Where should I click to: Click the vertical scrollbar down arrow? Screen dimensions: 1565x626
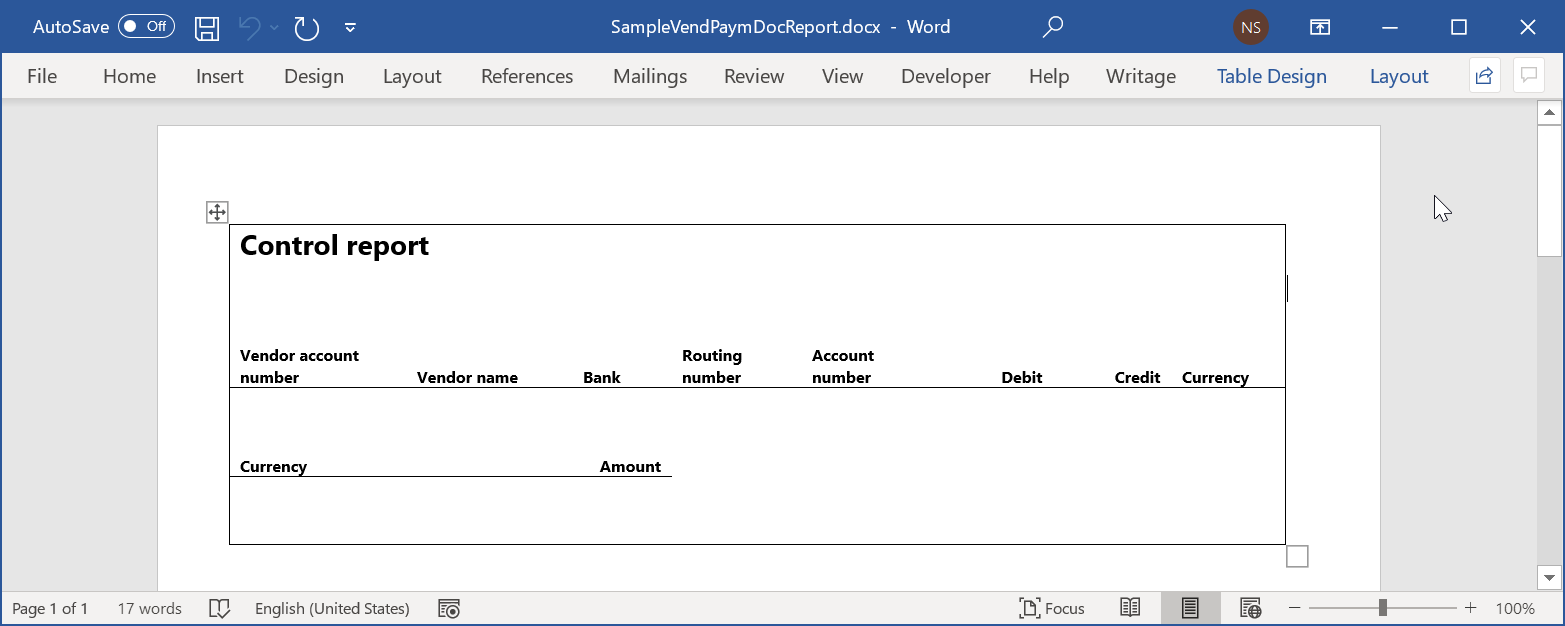(1548, 577)
